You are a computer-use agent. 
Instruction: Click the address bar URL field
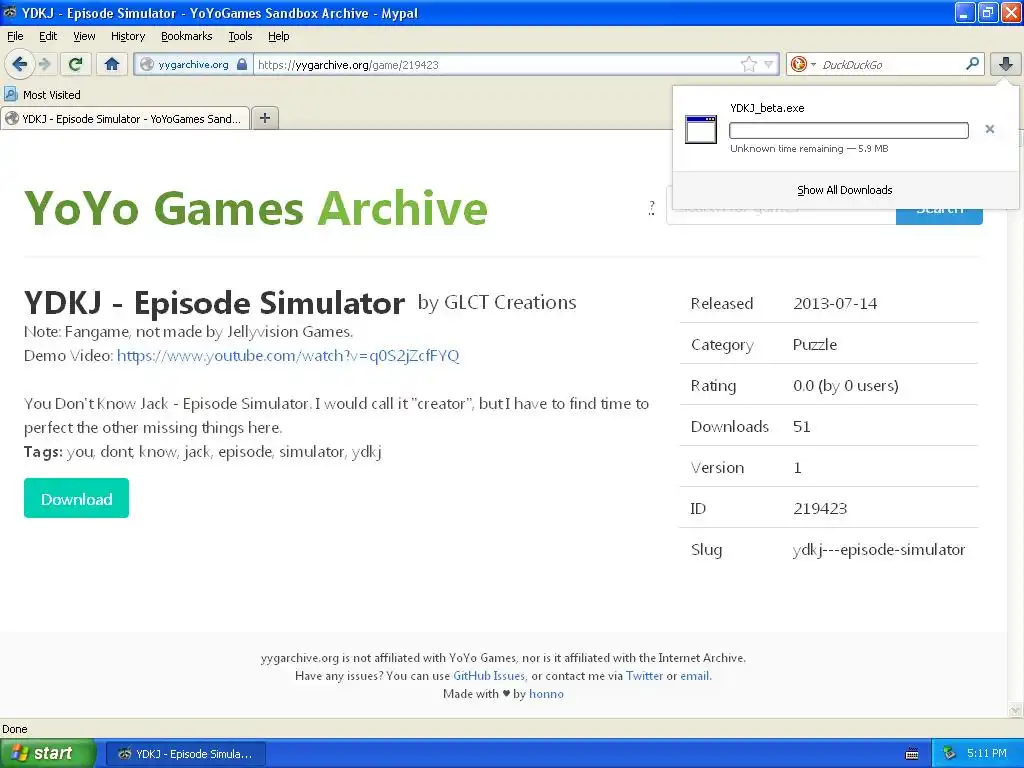pos(496,64)
